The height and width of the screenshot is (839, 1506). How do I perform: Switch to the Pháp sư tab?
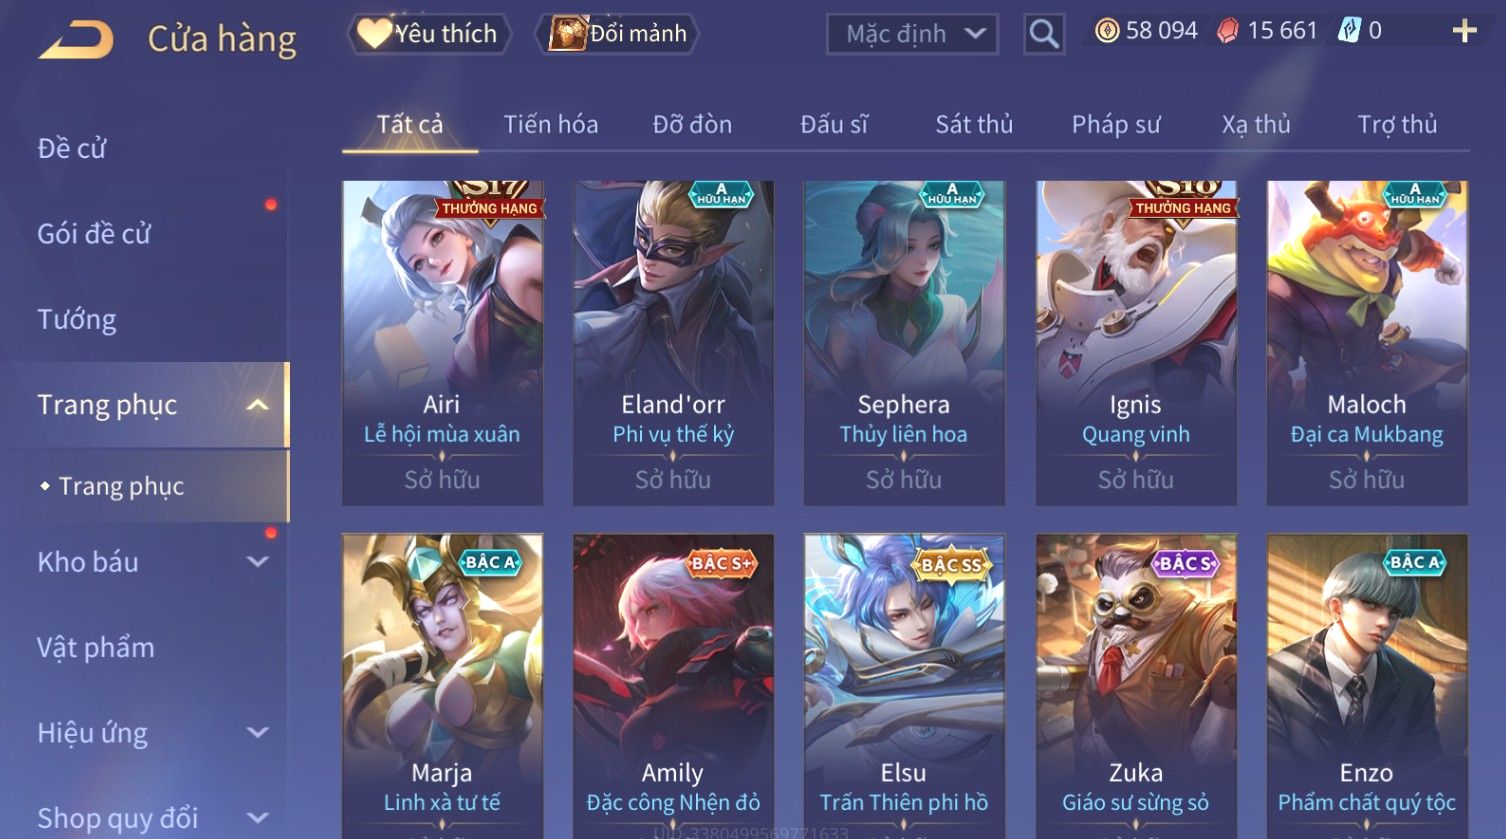pos(1116,124)
